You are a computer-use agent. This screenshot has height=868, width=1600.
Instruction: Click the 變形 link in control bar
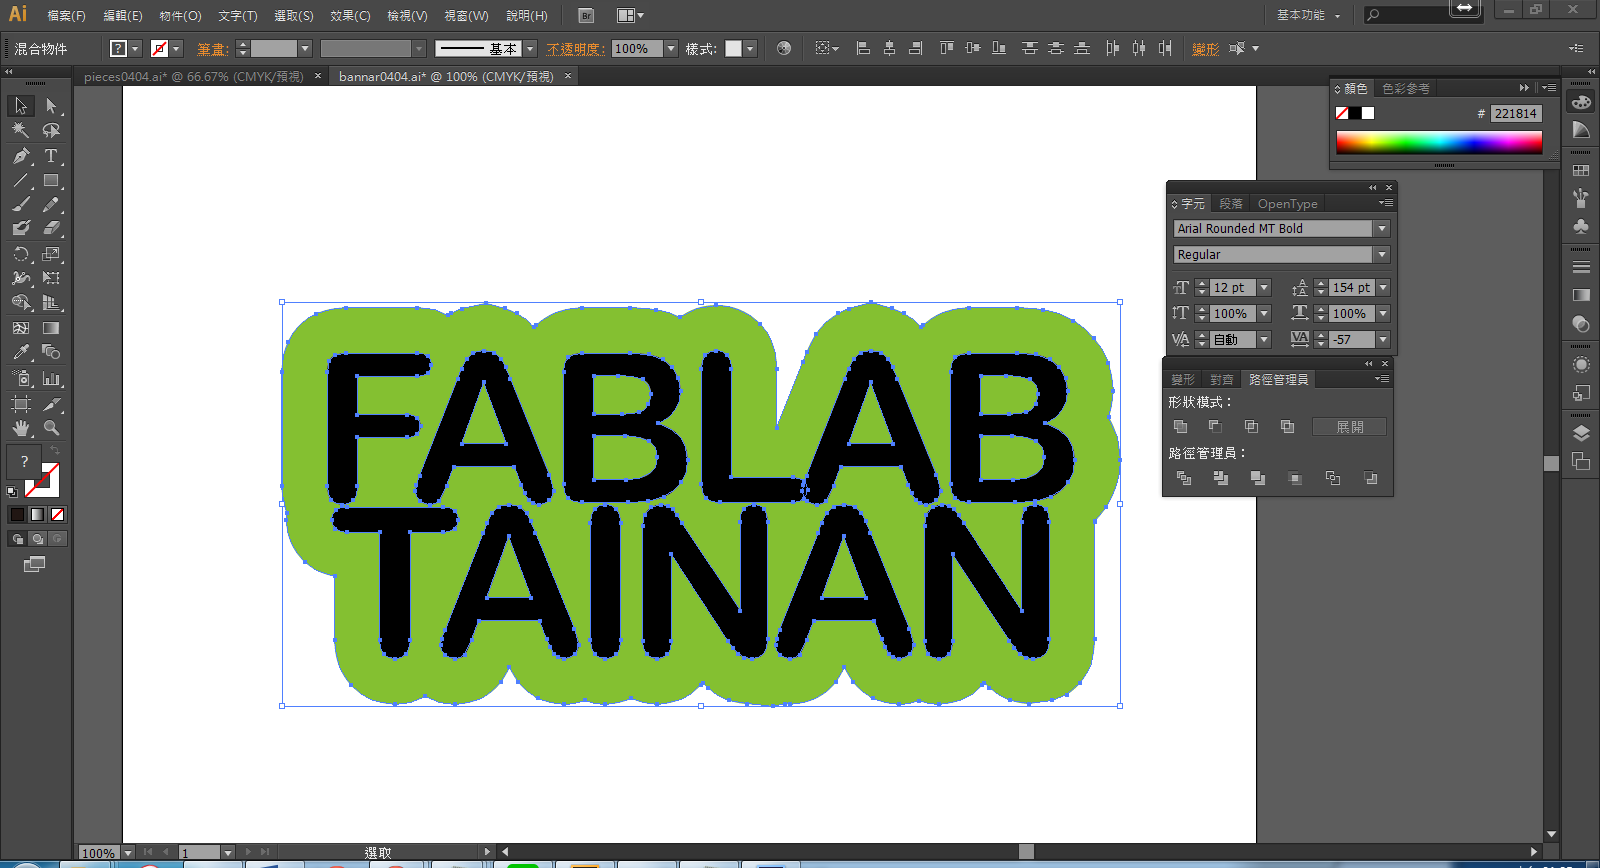(x=1205, y=48)
